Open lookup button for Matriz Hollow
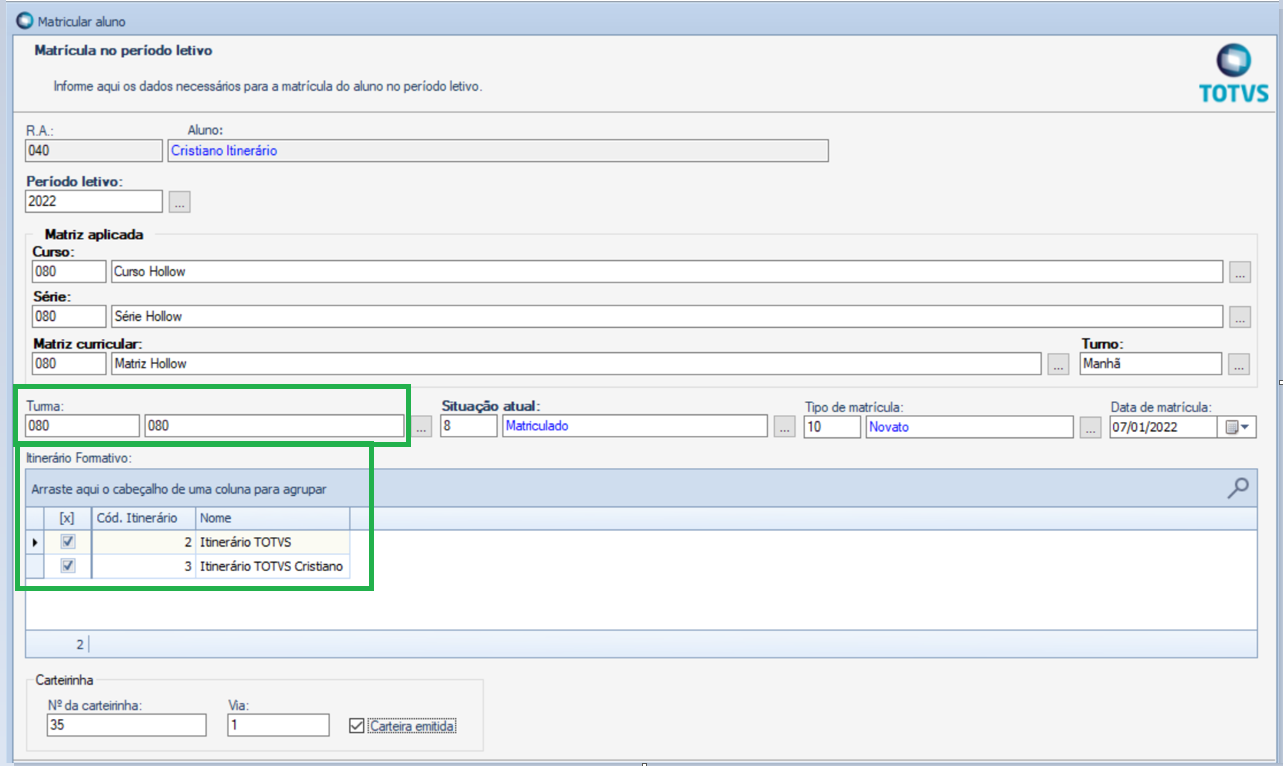The image size is (1283, 766). tap(1059, 364)
